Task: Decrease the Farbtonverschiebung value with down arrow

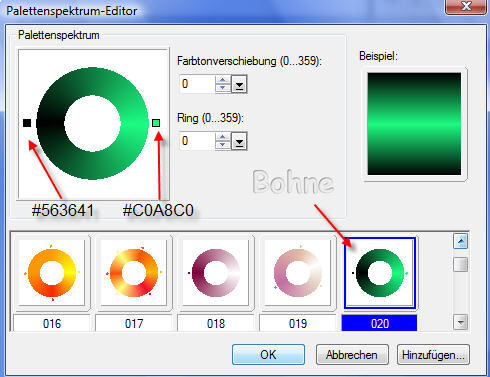Action: coord(222,88)
